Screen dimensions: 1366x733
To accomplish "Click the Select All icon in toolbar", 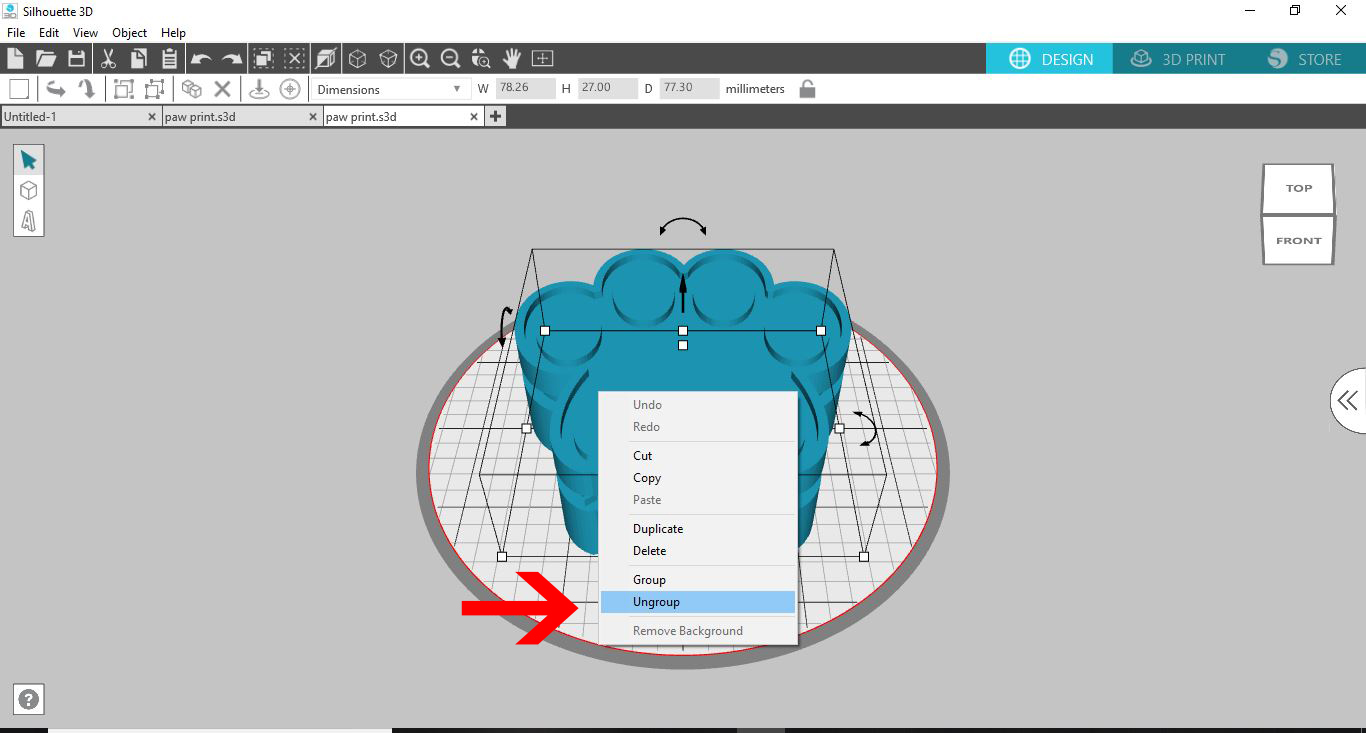I will coord(263,58).
